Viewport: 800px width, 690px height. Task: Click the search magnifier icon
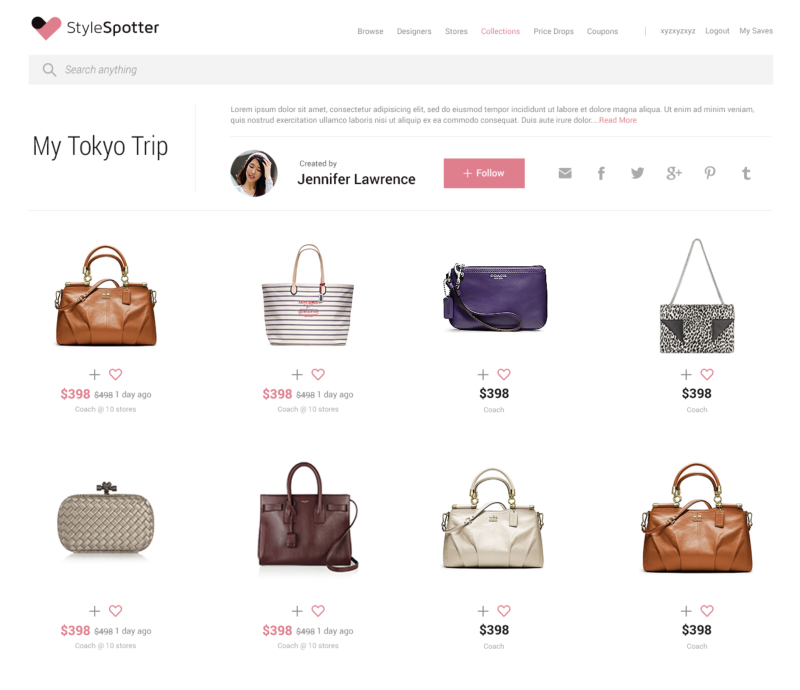tap(49, 69)
